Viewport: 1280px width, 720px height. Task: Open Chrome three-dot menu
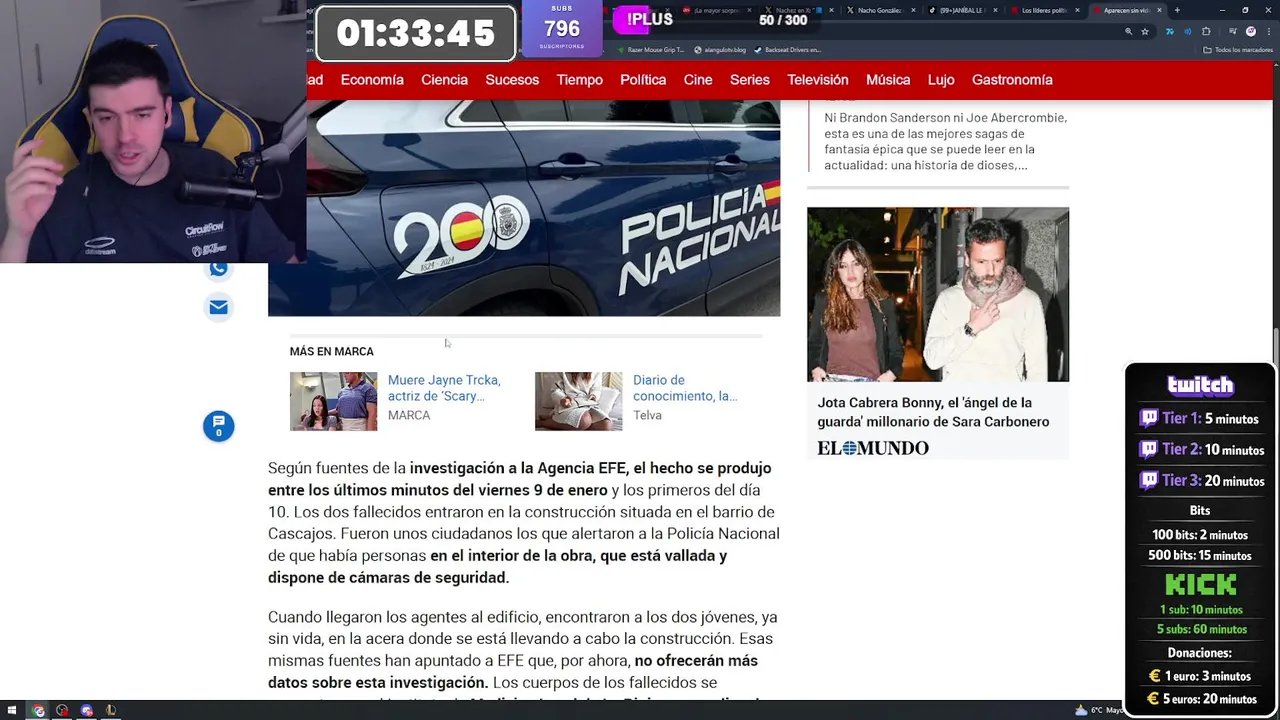(1267, 31)
